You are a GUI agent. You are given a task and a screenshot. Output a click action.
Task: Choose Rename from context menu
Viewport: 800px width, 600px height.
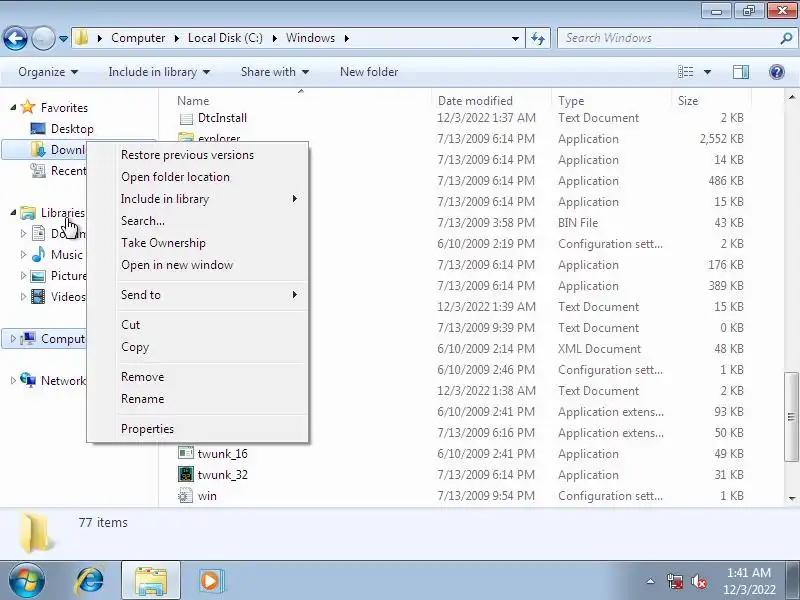pyautogui.click(x=143, y=398)
